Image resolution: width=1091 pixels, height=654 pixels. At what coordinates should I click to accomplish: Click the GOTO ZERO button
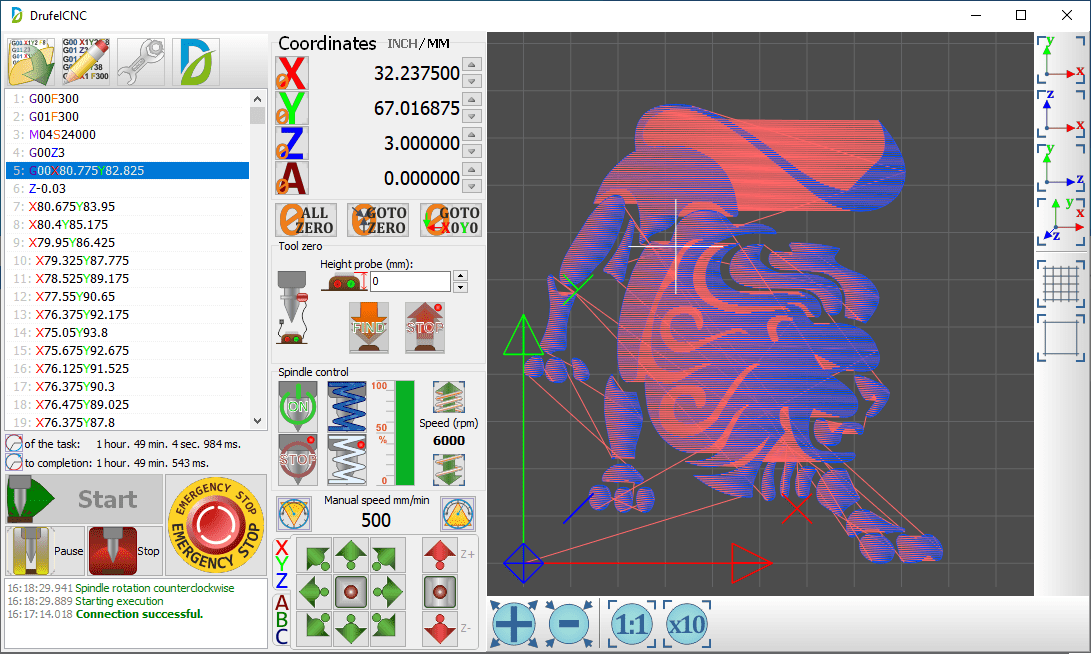tap(379, 220)
